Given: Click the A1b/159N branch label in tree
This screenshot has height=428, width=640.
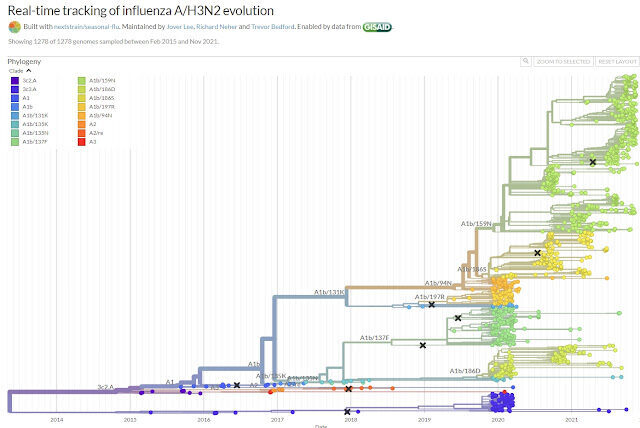Looking at the screenshot, I should [x=476, y=224].
